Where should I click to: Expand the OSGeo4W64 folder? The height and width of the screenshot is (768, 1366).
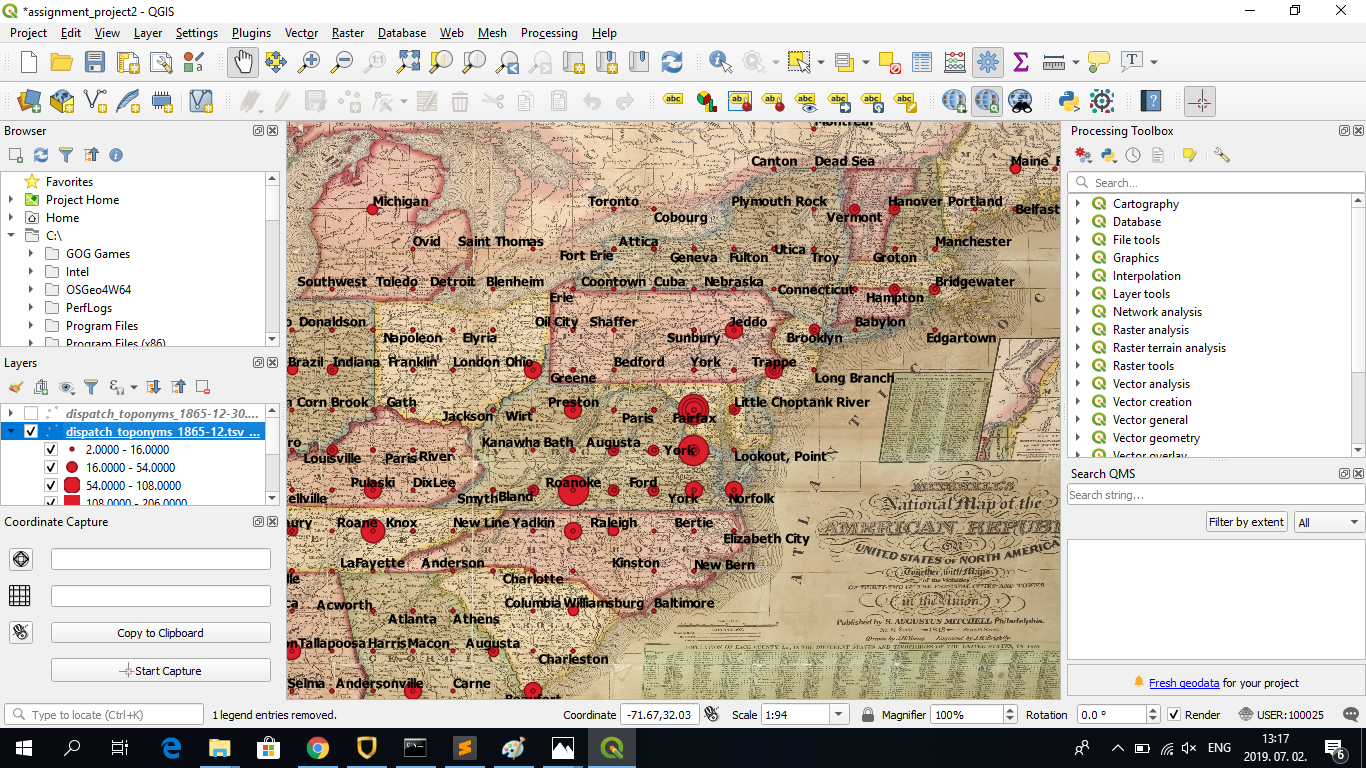coord(31,290)
